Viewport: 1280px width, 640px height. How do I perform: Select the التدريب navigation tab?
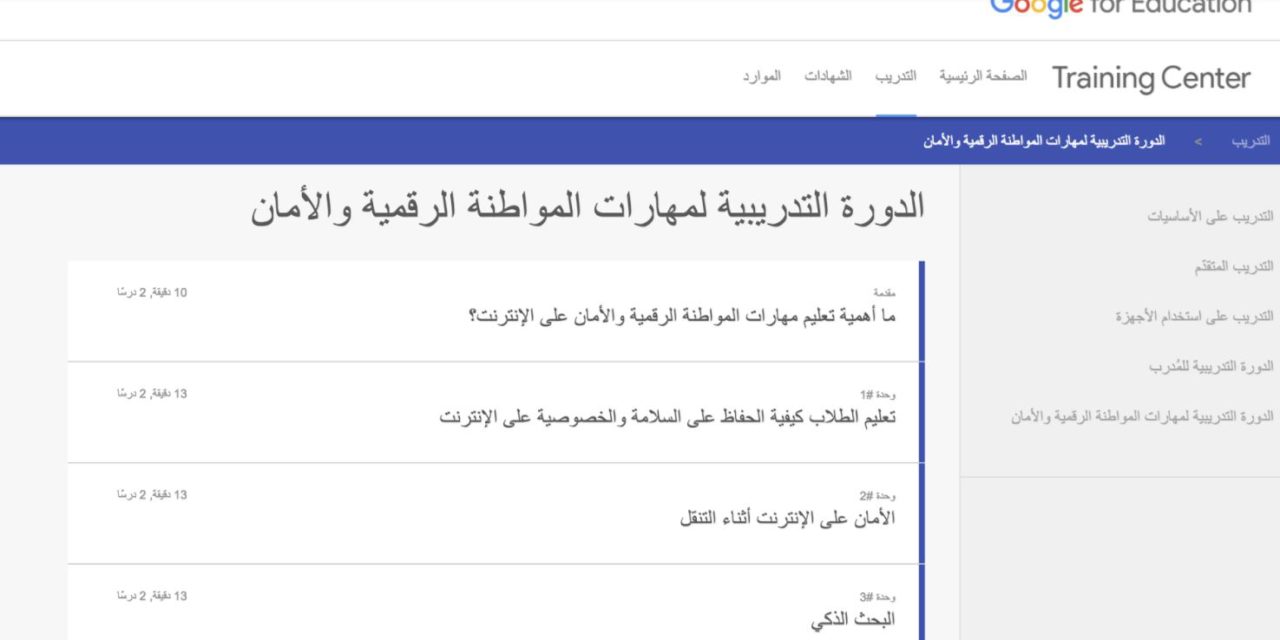896,76
